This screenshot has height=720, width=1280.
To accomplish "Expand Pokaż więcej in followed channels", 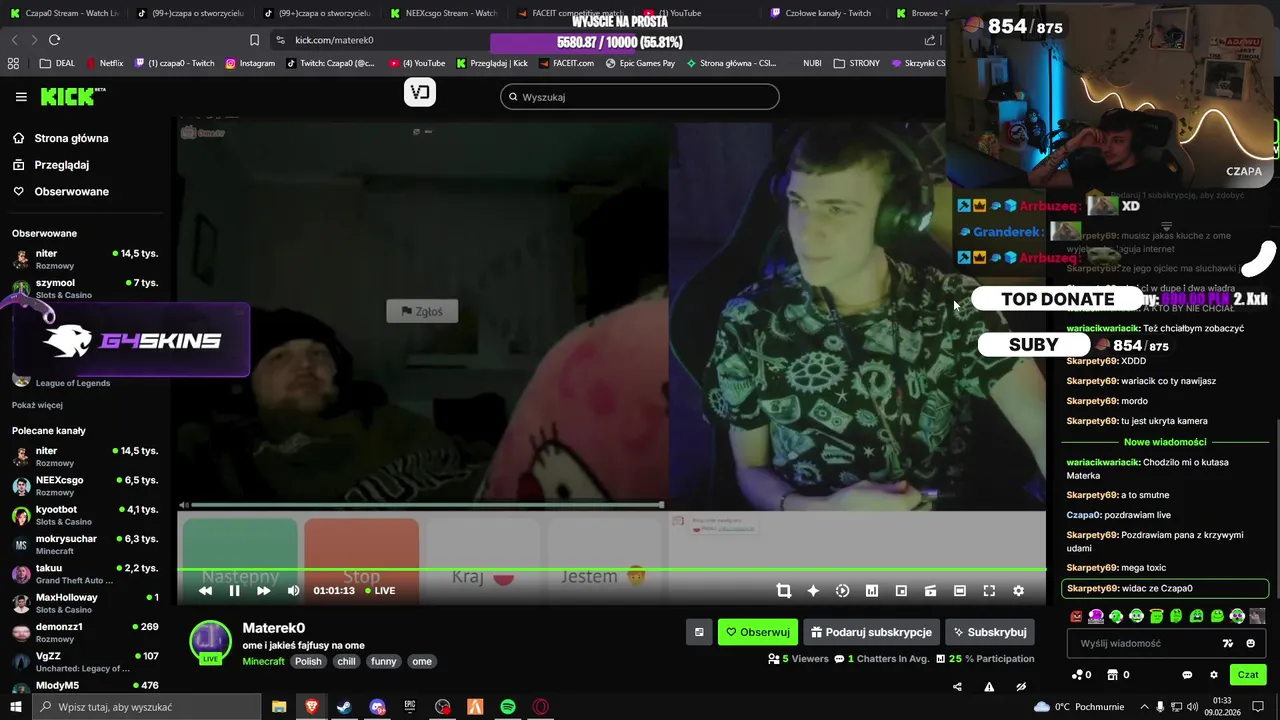I will (x=37, y=405).
